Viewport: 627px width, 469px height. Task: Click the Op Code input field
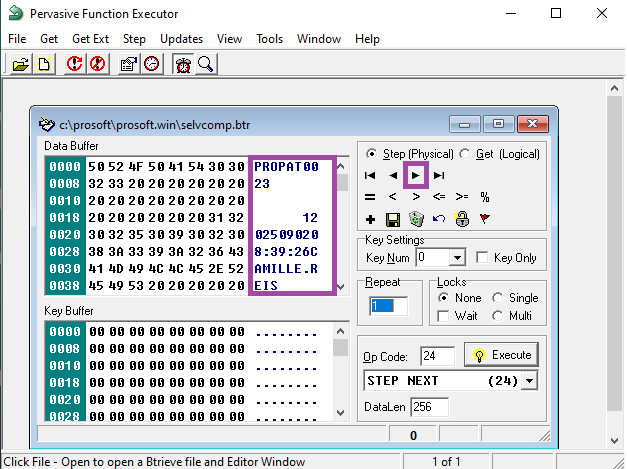(437, 355)
